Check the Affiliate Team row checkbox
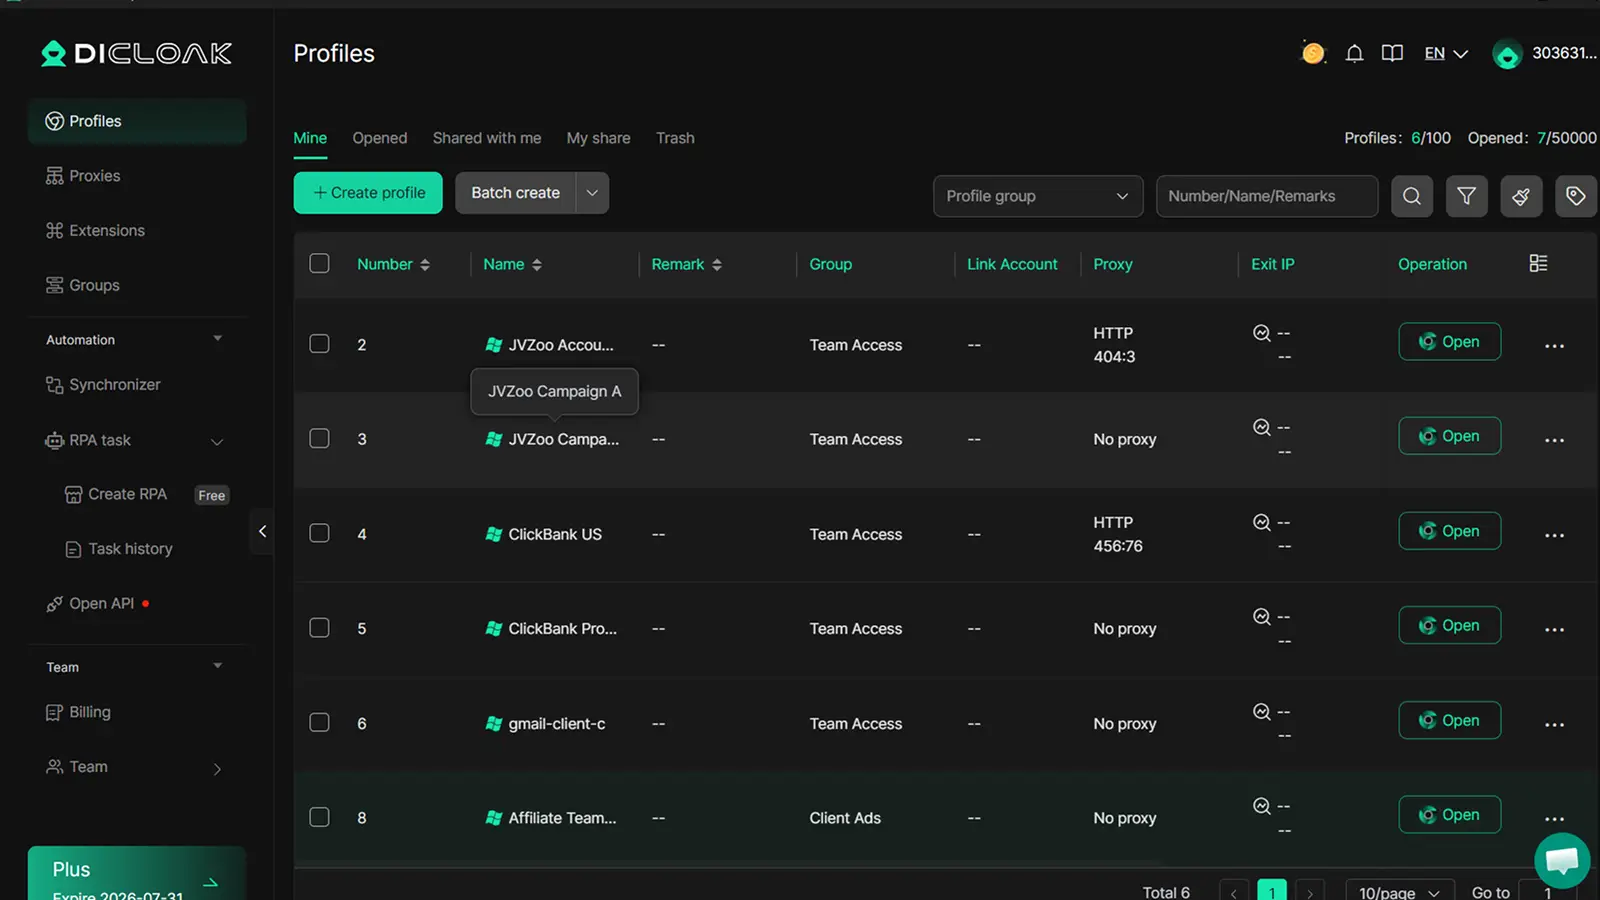The height and width of the screenshot is (900, 1600). point(320,817)
